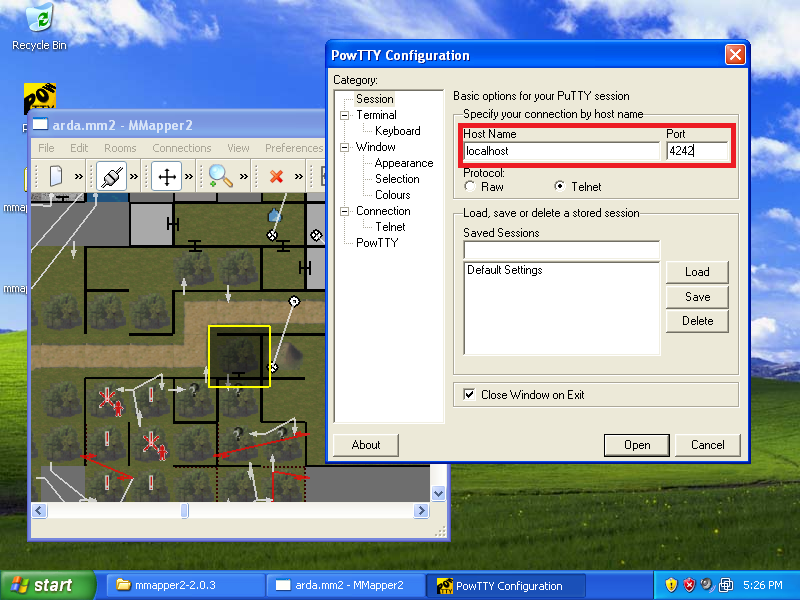Click the network monitors tray icon
The width and height of the screenshot is (800, 600).
[726, 585]
